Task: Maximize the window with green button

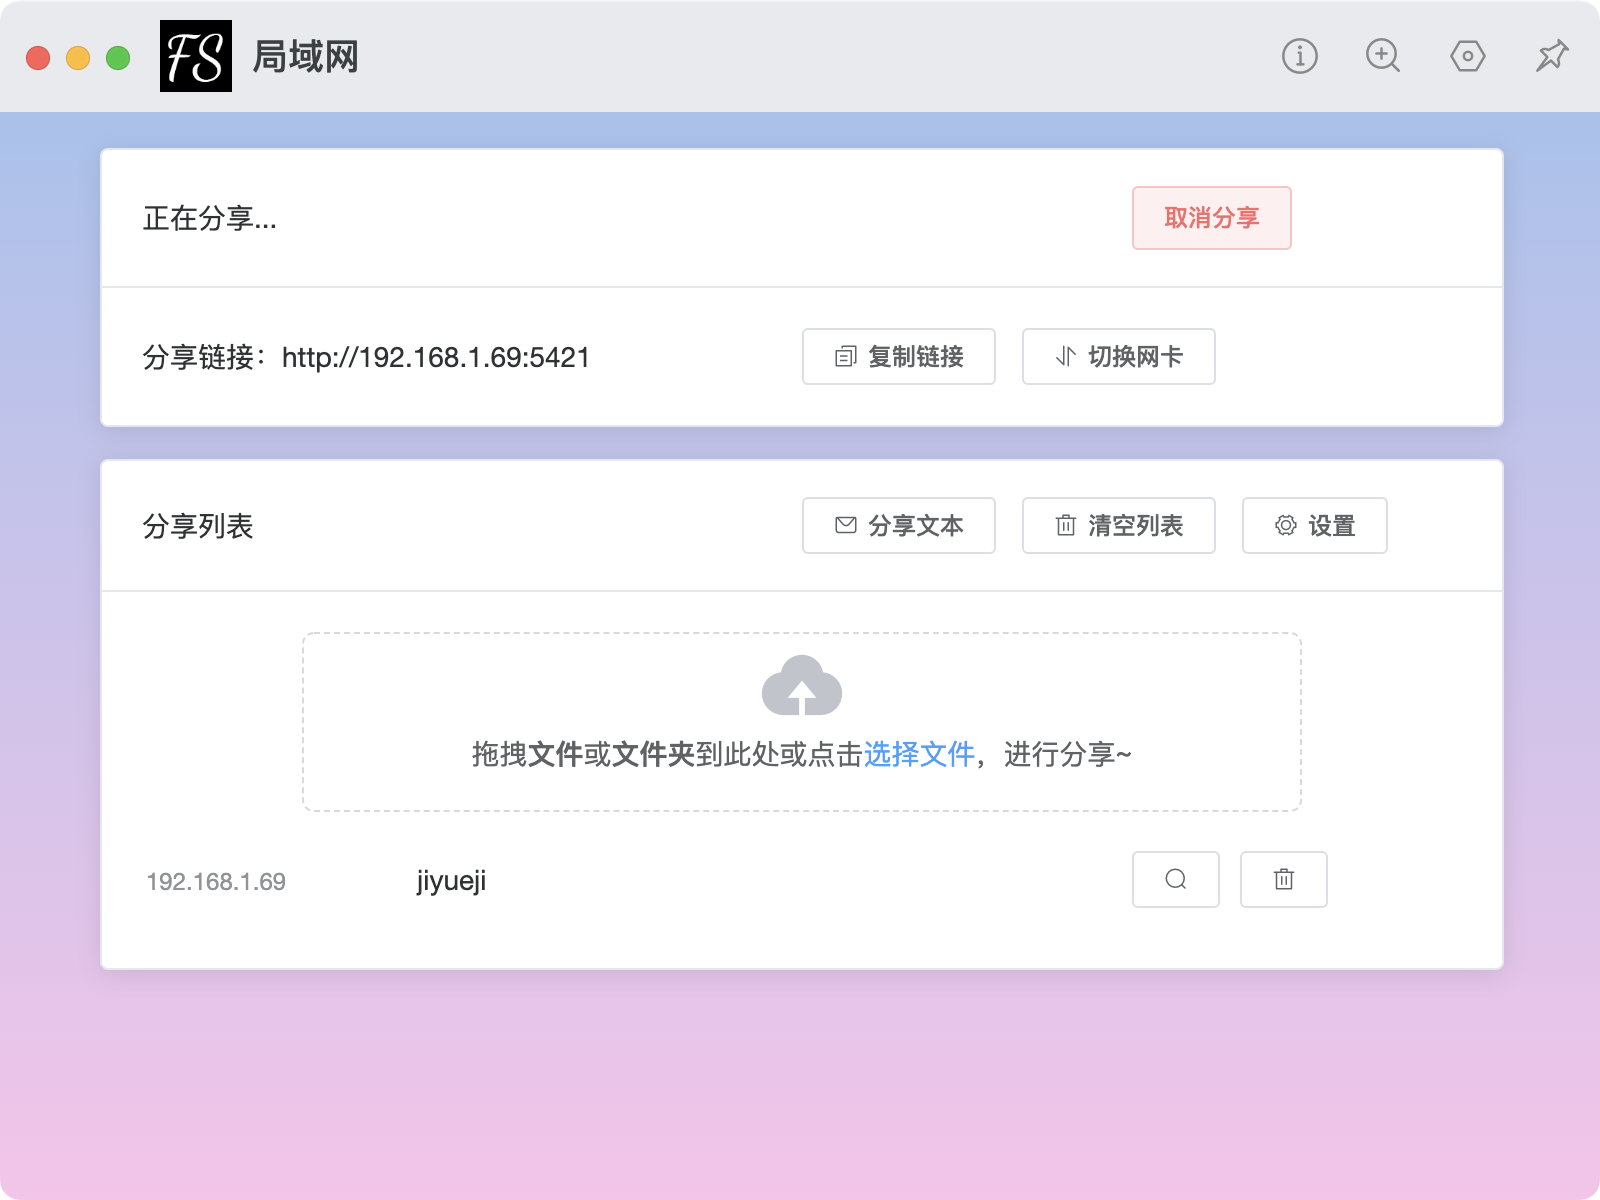Action: coord(118,58)
